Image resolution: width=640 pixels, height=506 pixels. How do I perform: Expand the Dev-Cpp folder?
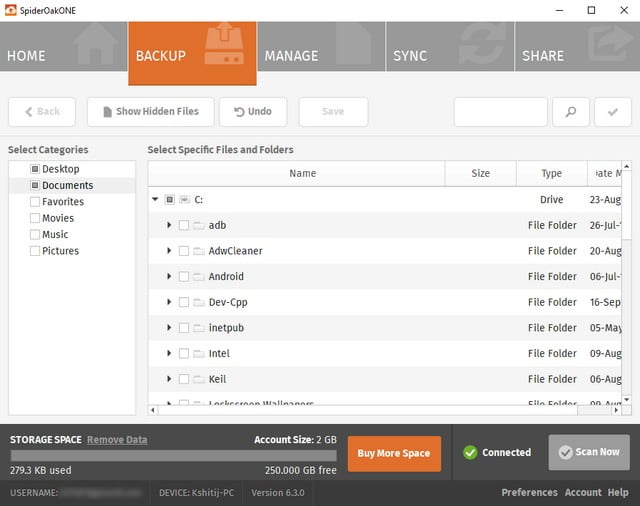169,302
